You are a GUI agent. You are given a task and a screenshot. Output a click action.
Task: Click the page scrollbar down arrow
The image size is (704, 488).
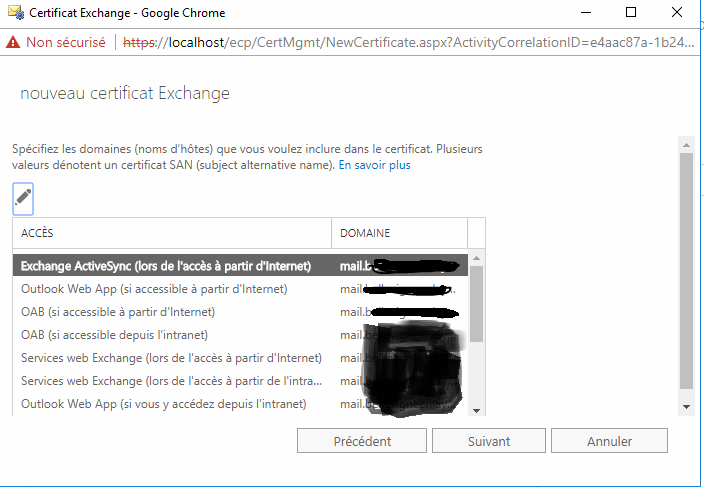point(686,407)
